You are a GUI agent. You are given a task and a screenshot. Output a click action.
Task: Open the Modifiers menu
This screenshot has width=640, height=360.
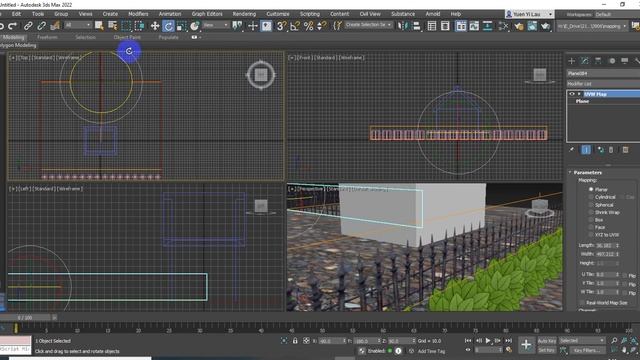point(138,14)
